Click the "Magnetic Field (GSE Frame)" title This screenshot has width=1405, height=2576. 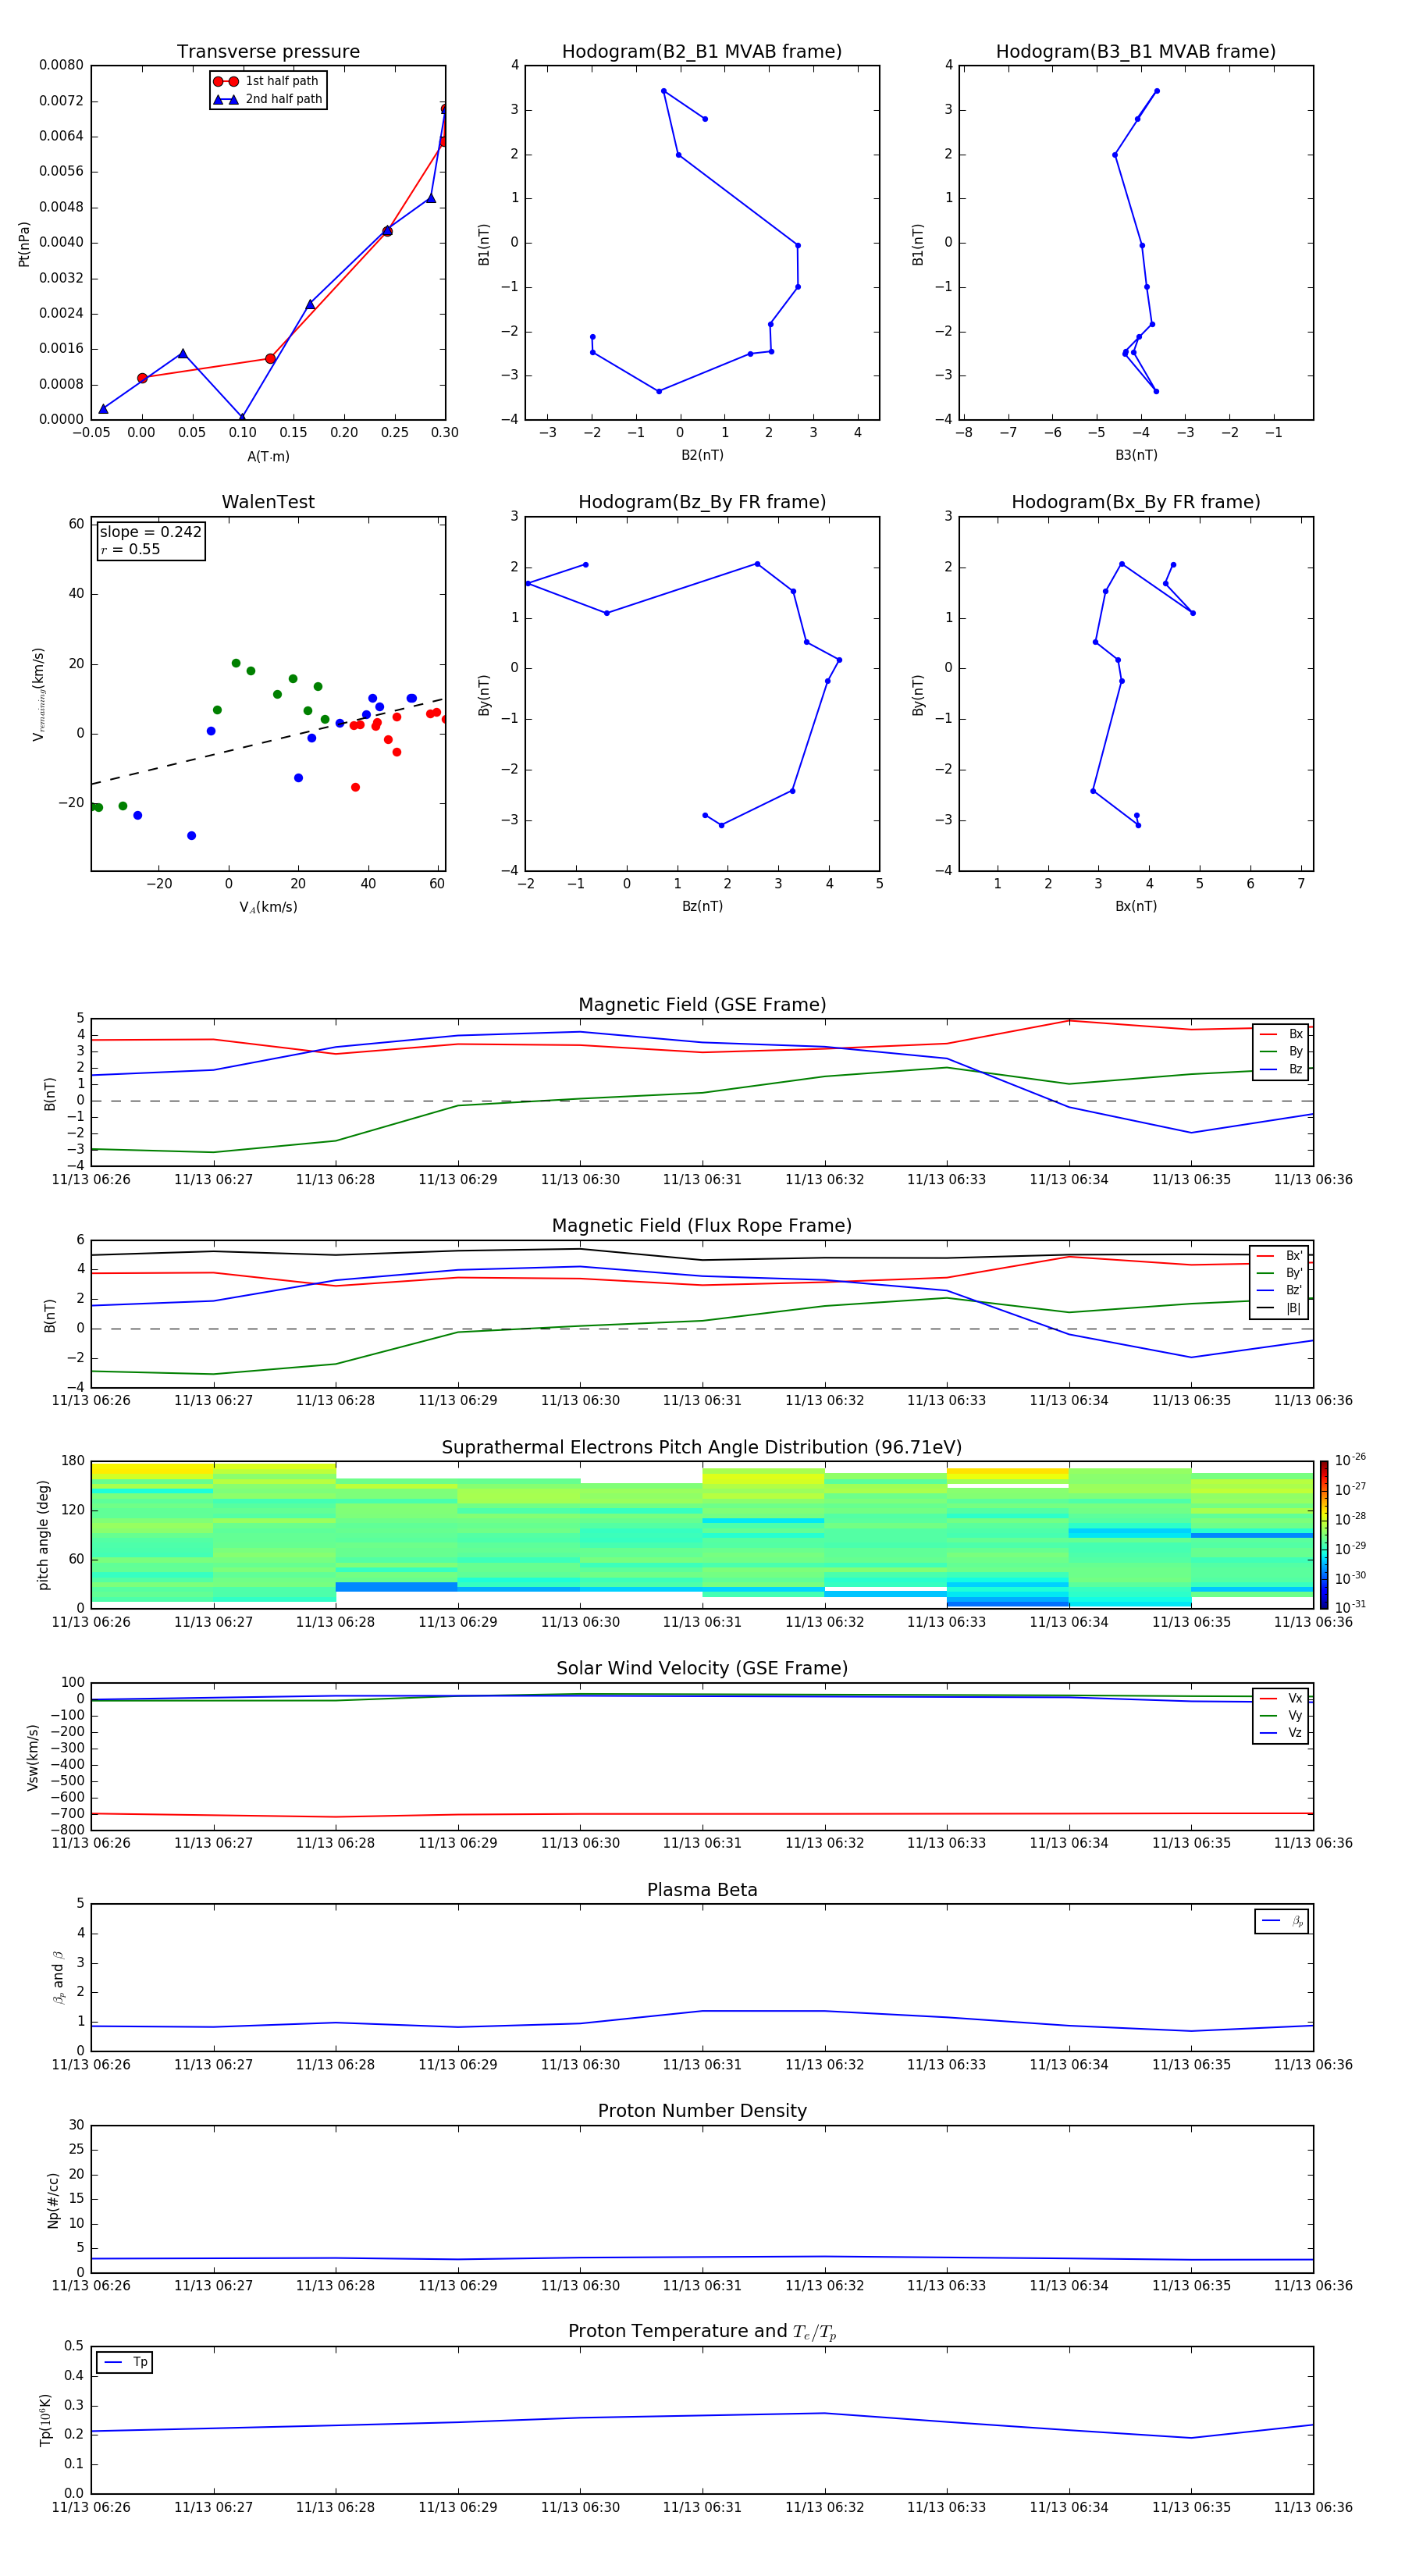coord(702,1005)
